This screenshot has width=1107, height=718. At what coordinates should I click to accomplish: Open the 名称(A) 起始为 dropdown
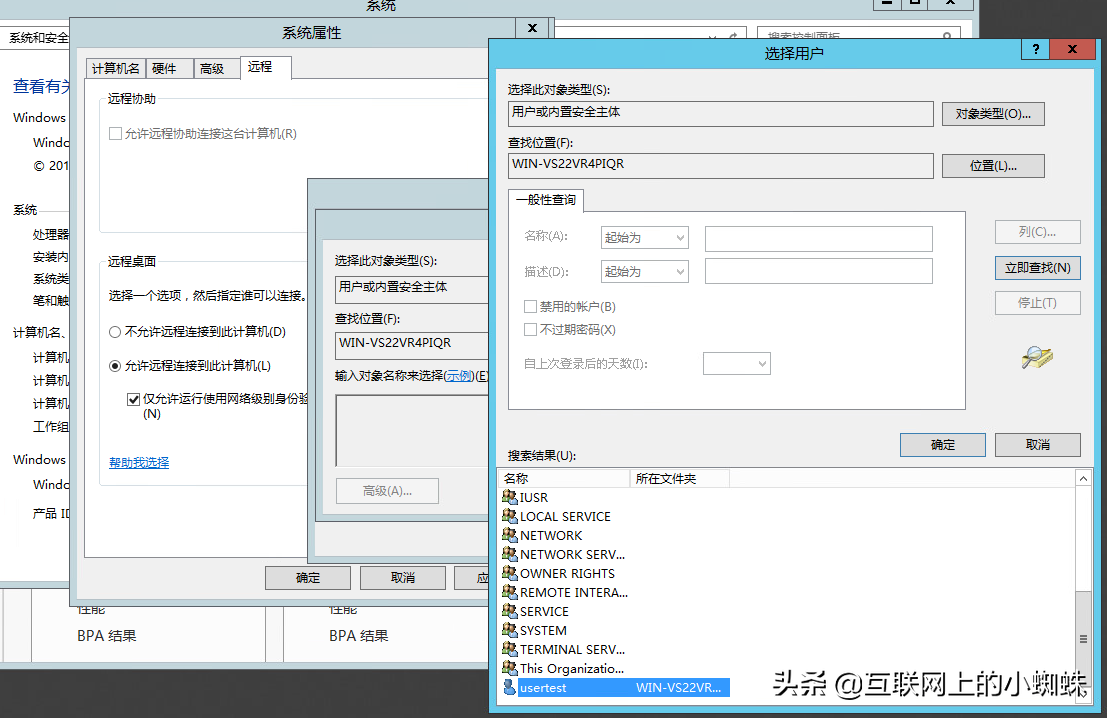pos(645,238)
